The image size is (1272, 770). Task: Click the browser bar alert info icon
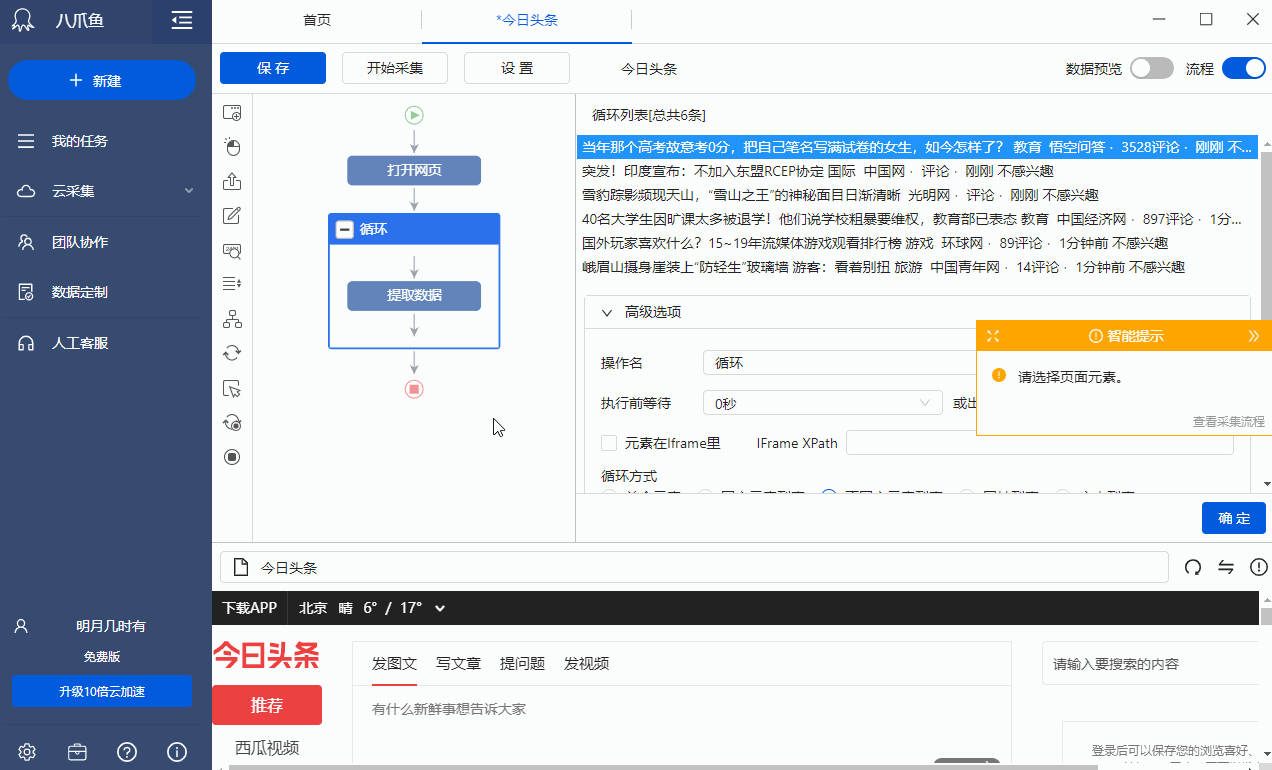tap(1258, 567)
